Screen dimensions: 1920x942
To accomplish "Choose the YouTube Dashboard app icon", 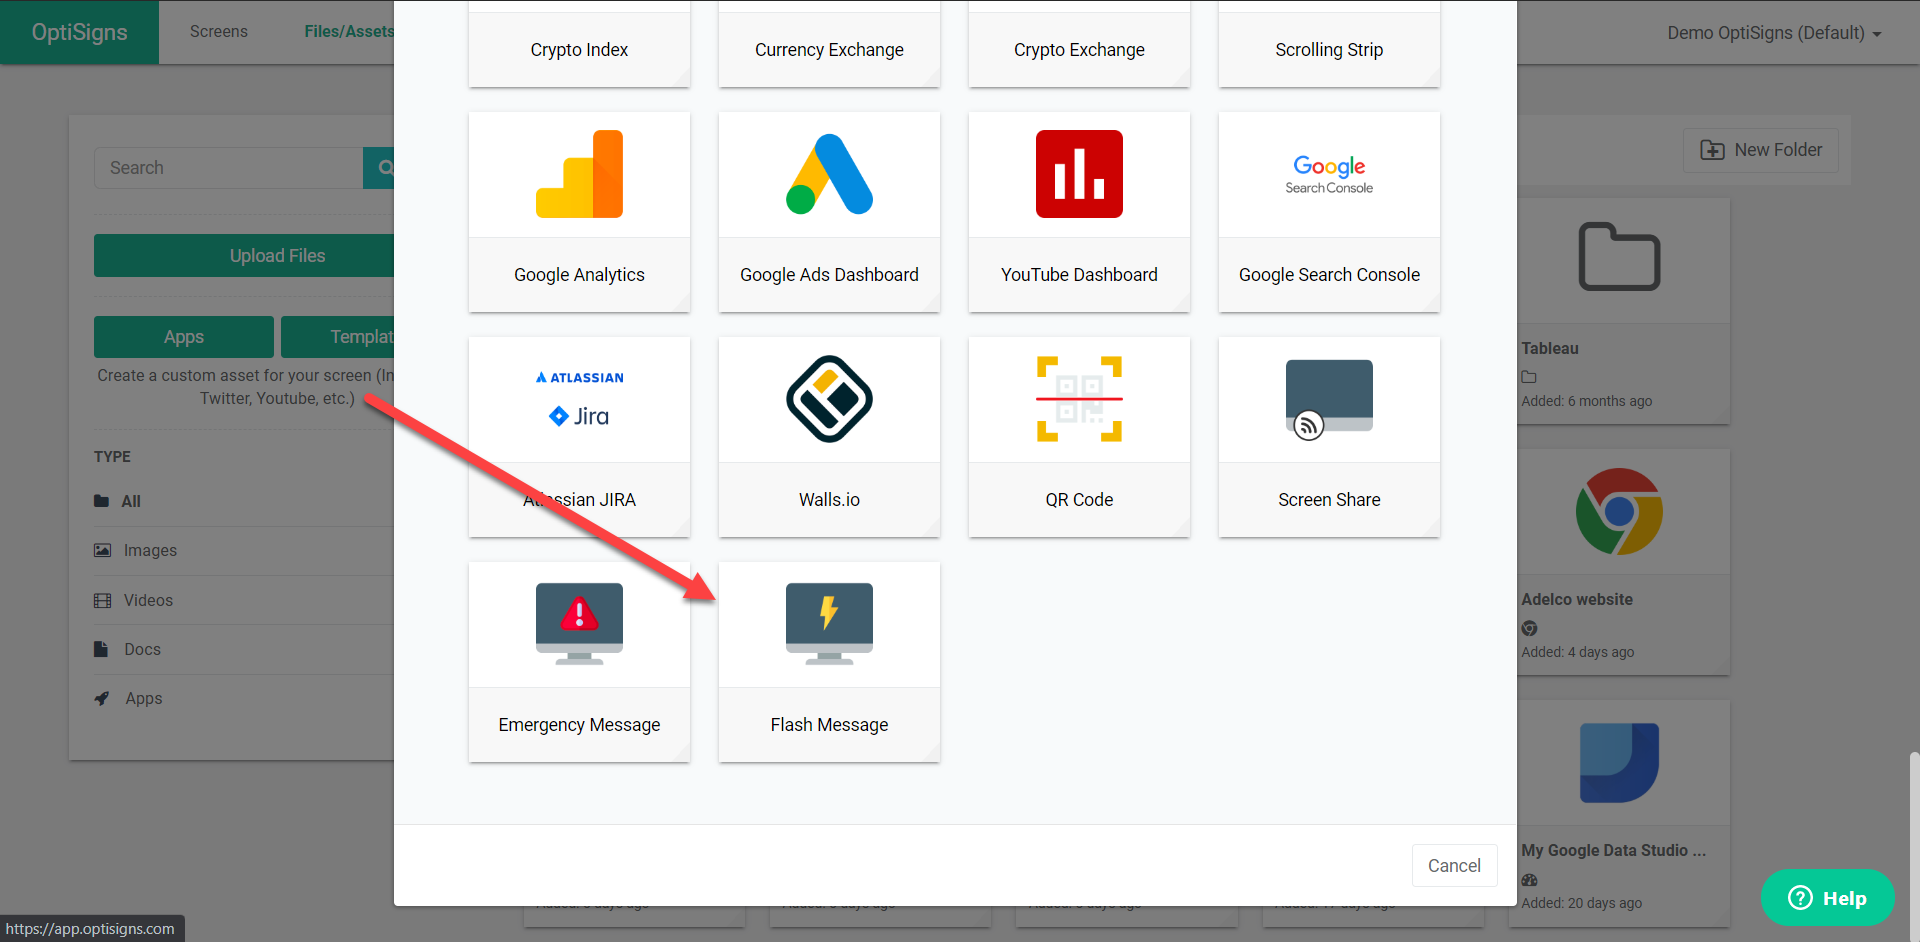I will (x=1079, y=174).
